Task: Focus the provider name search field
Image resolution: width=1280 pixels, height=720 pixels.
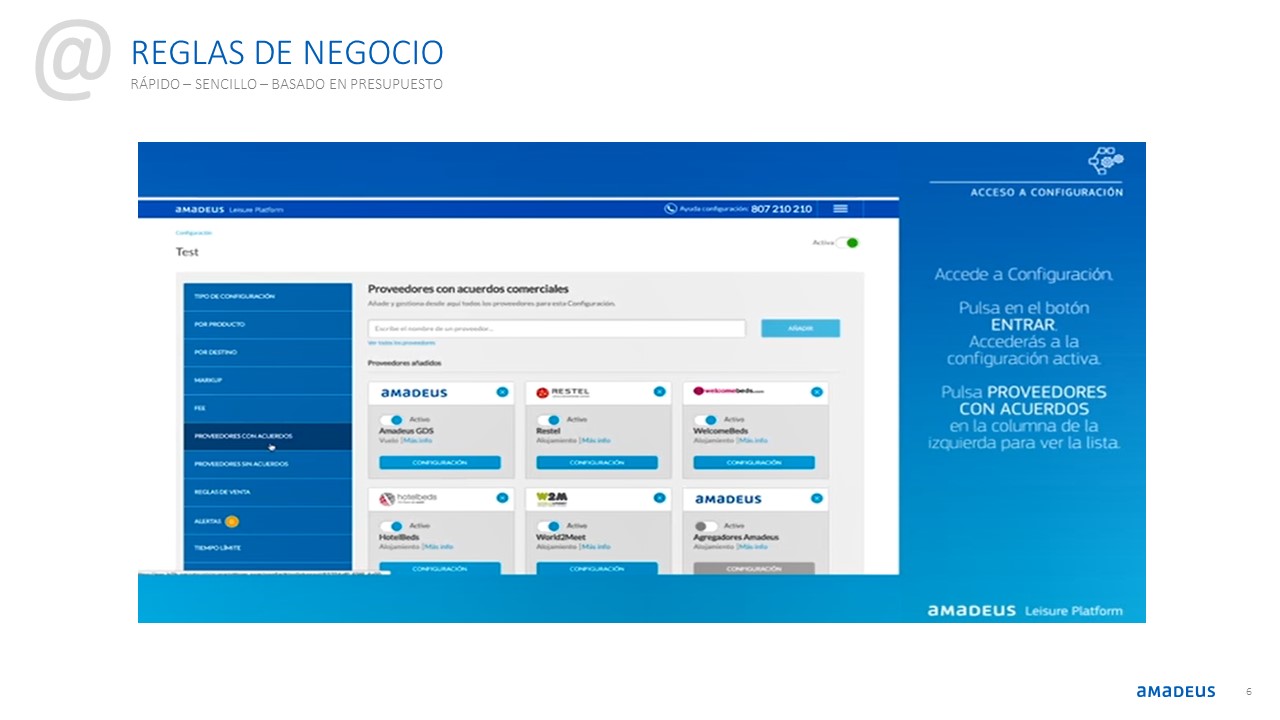Action: (557, 328)
